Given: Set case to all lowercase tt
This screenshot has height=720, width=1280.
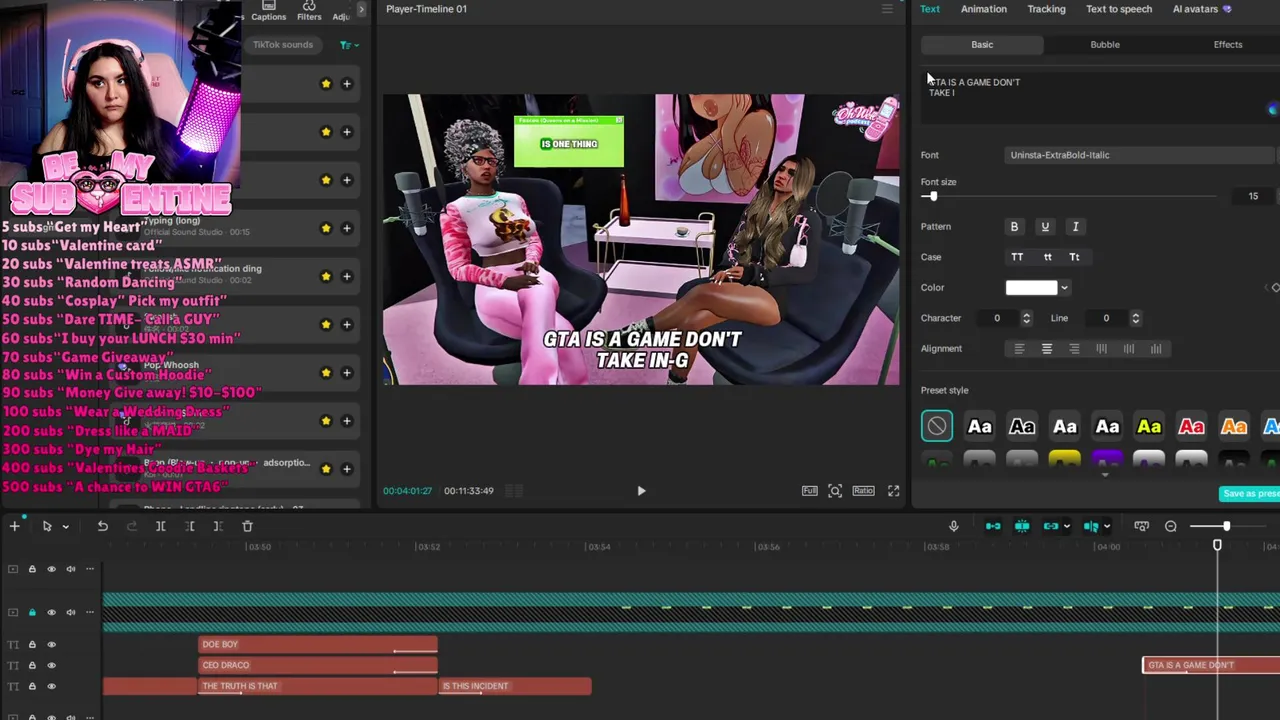Looking at the screenshot, I should (1047, 257).
